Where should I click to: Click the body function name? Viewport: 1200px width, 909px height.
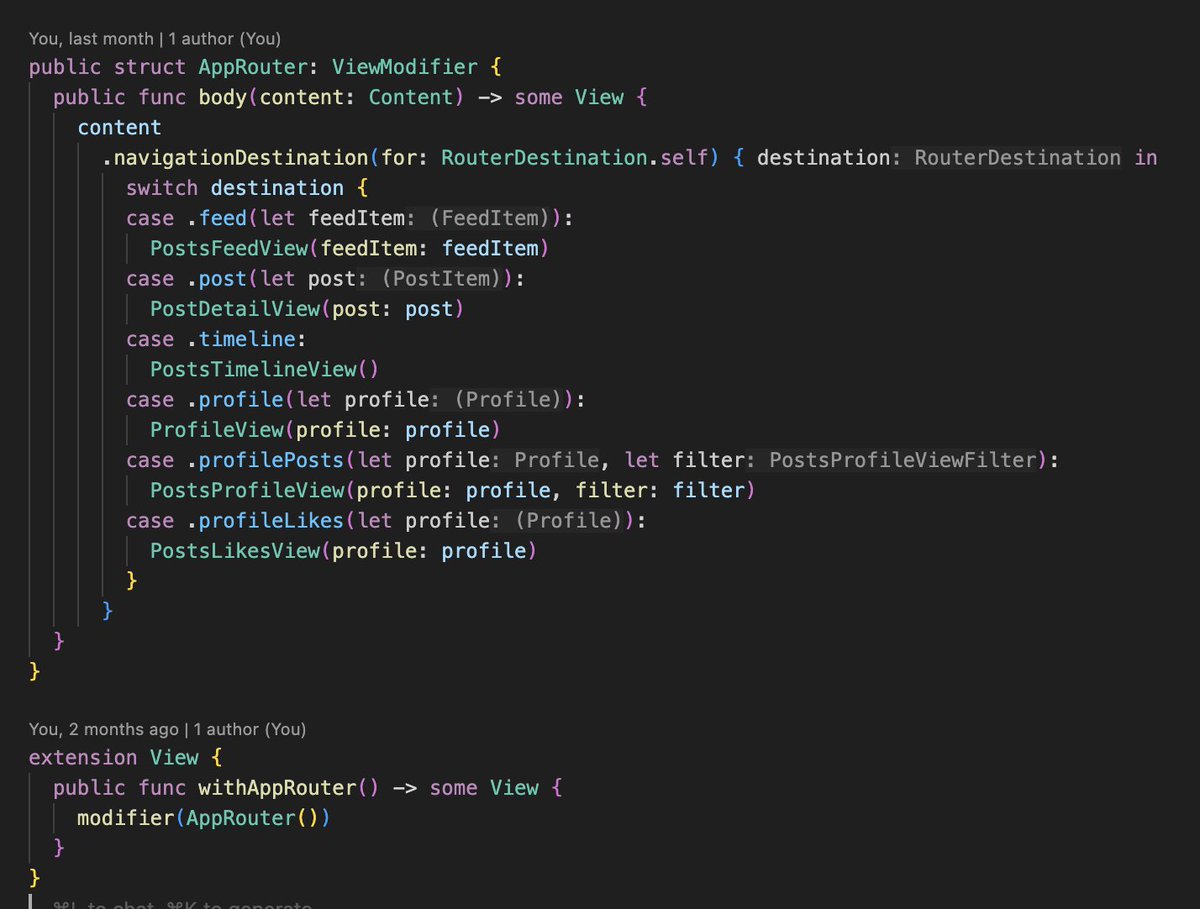click(223, 97)
